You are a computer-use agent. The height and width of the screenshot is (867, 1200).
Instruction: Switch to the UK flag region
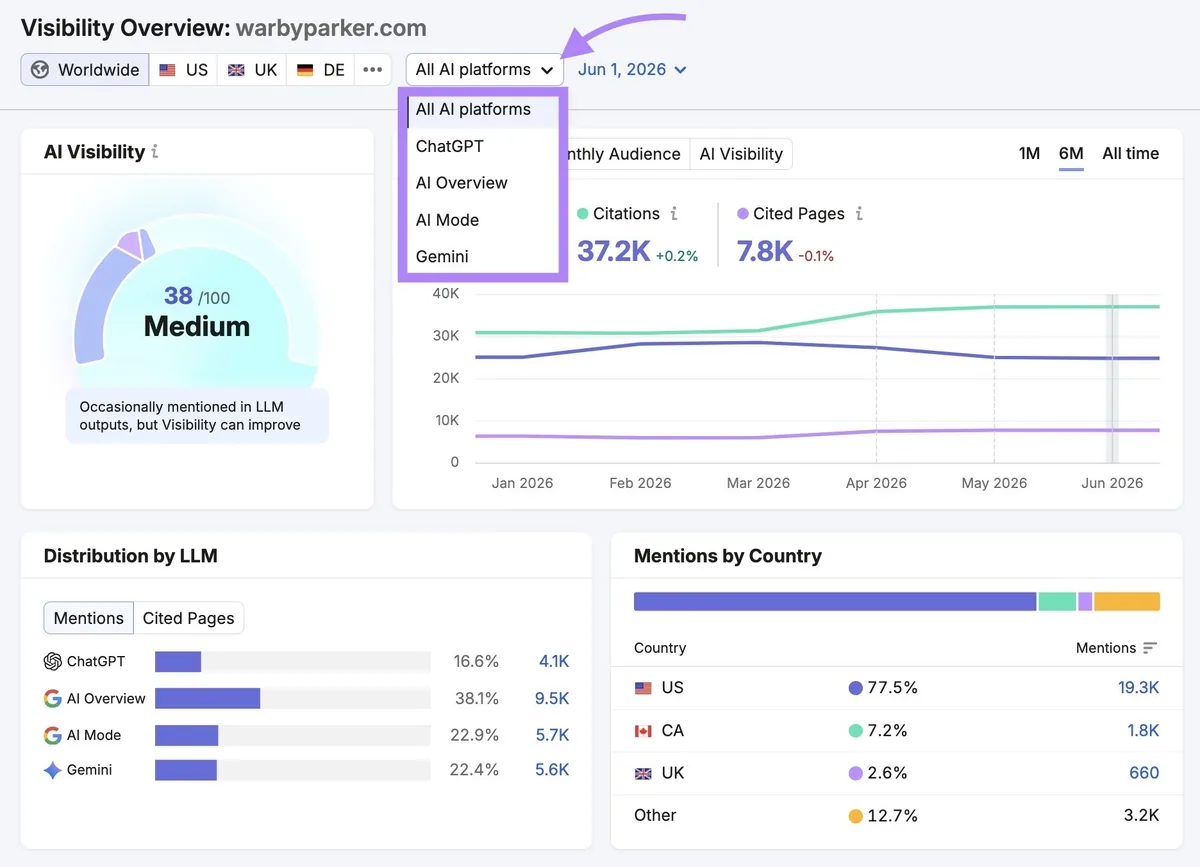point(252,70)
